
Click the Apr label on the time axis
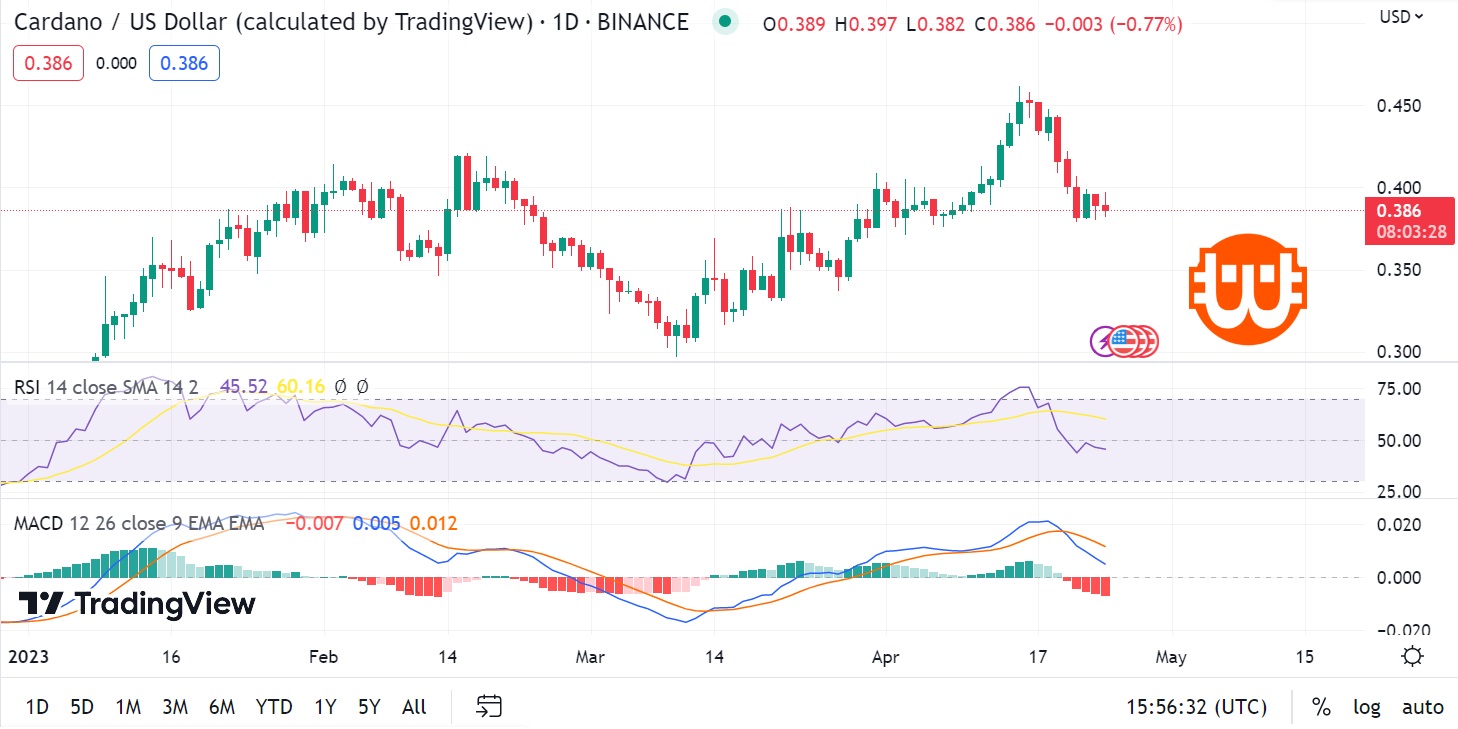[x=885, y=657]
